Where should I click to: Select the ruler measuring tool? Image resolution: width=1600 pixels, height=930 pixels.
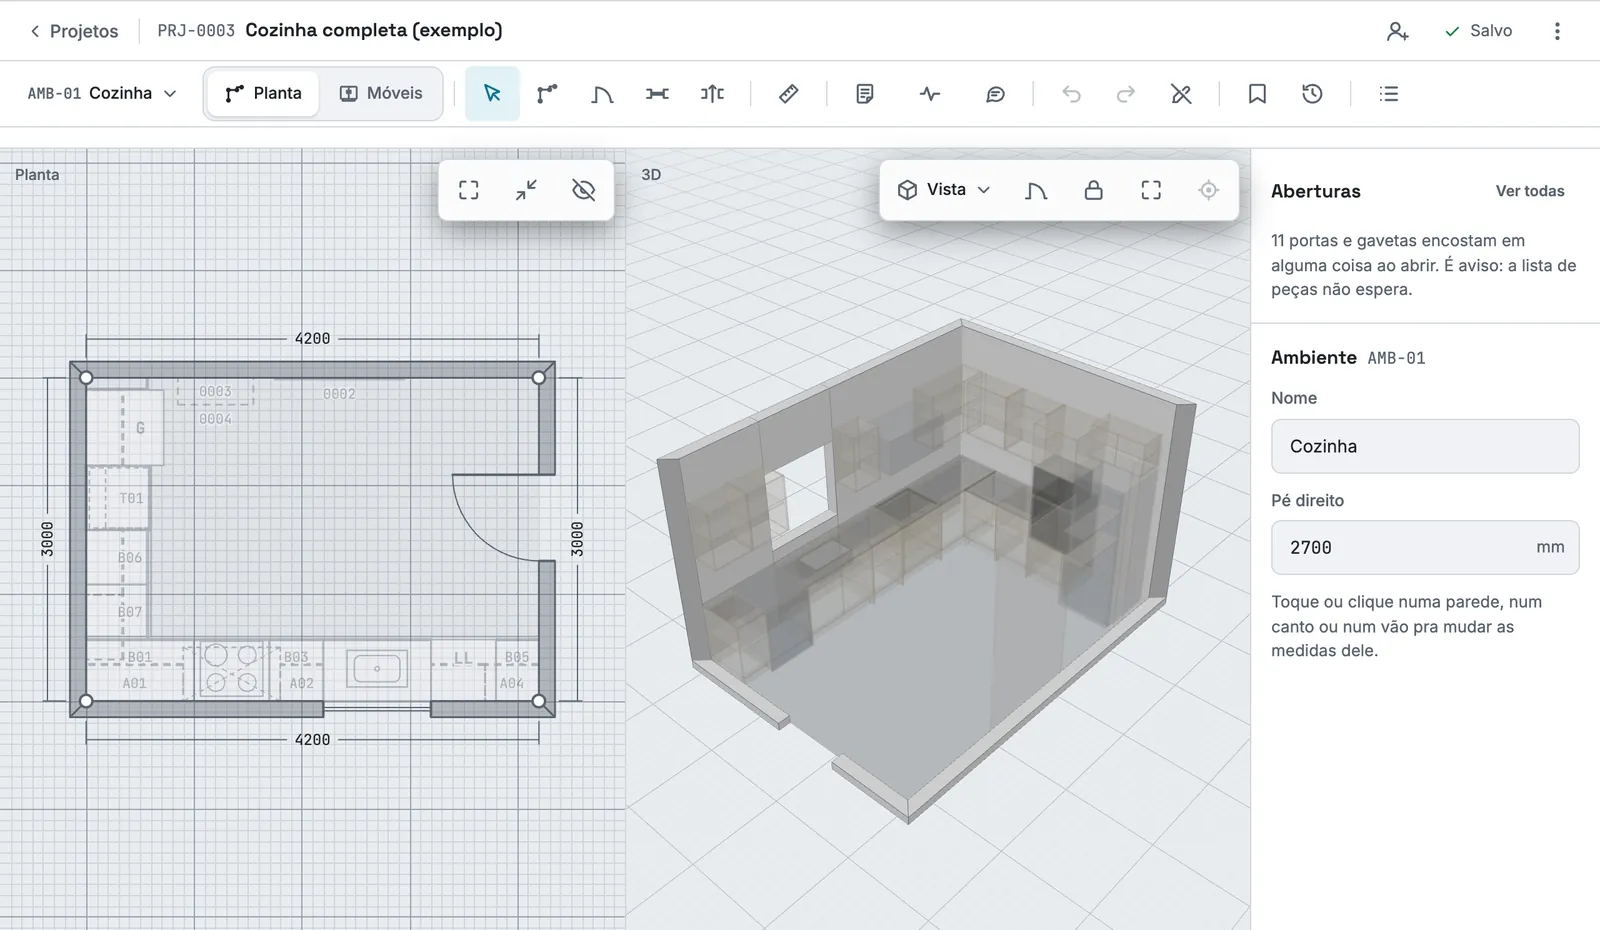click(x=788, y=93)
